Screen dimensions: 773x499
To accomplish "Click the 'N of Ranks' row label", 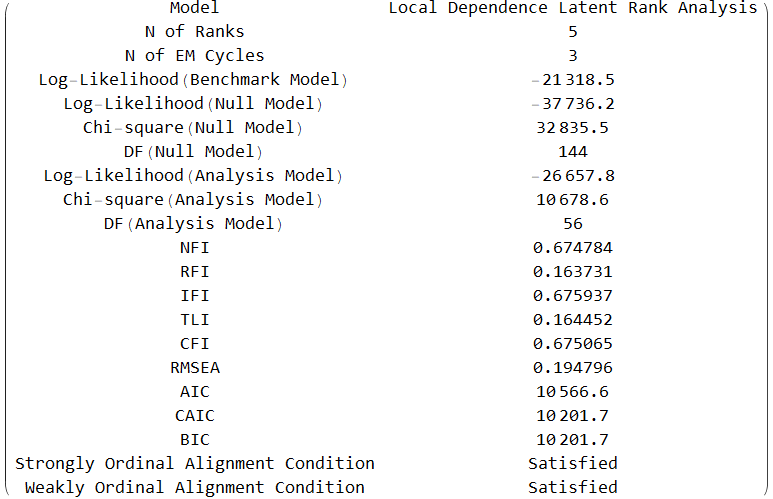I will point(194,32).
